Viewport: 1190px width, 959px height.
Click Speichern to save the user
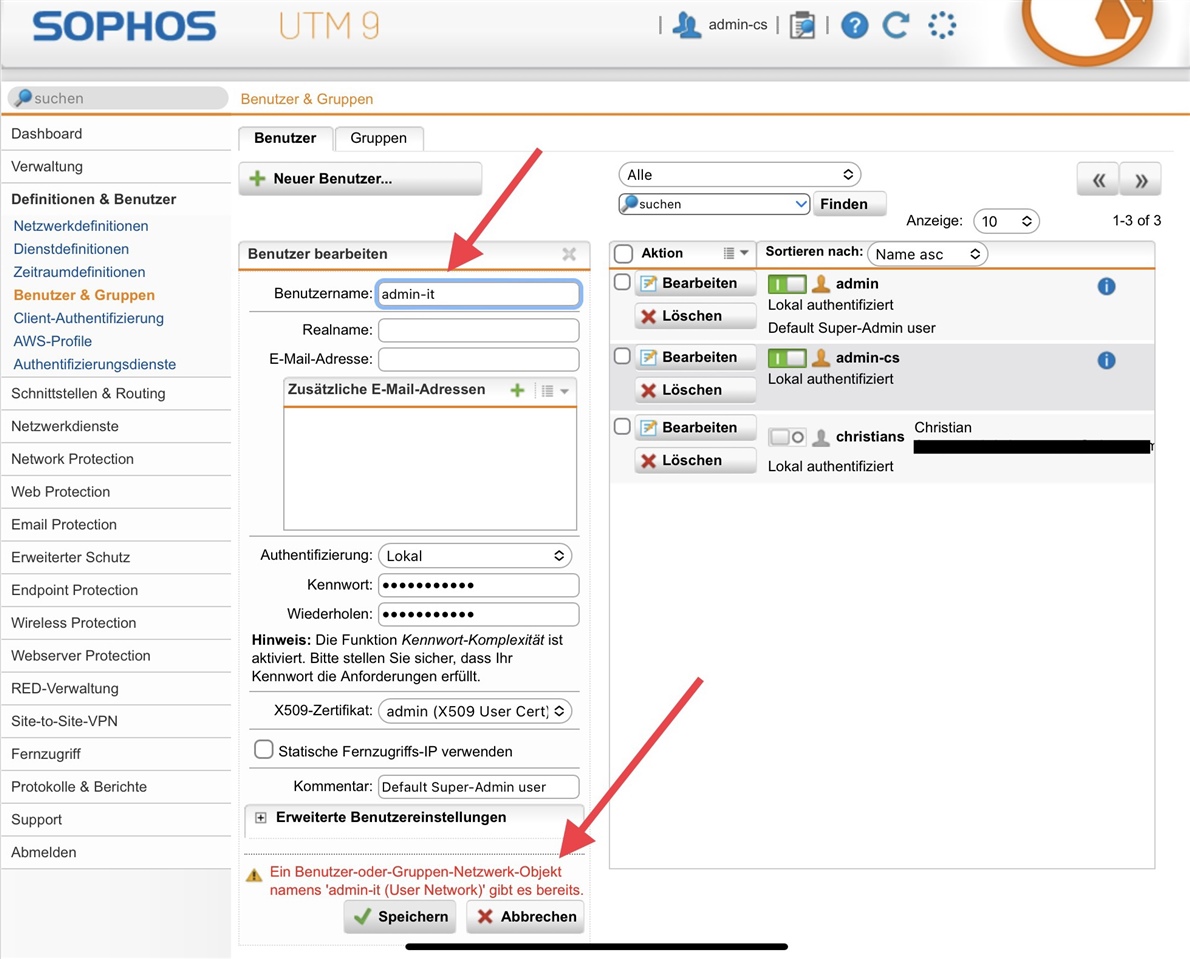(400, 917)
